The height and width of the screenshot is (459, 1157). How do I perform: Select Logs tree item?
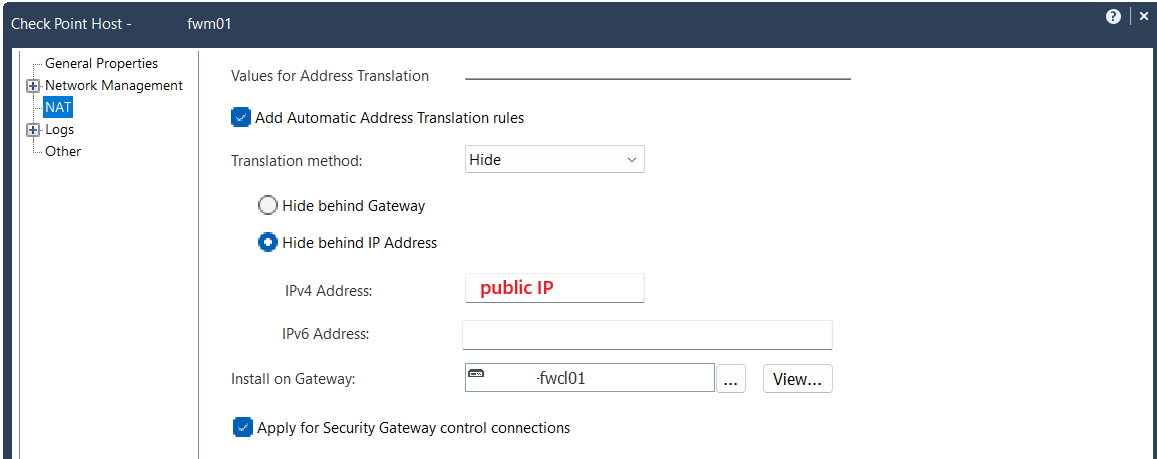[59, 130]
